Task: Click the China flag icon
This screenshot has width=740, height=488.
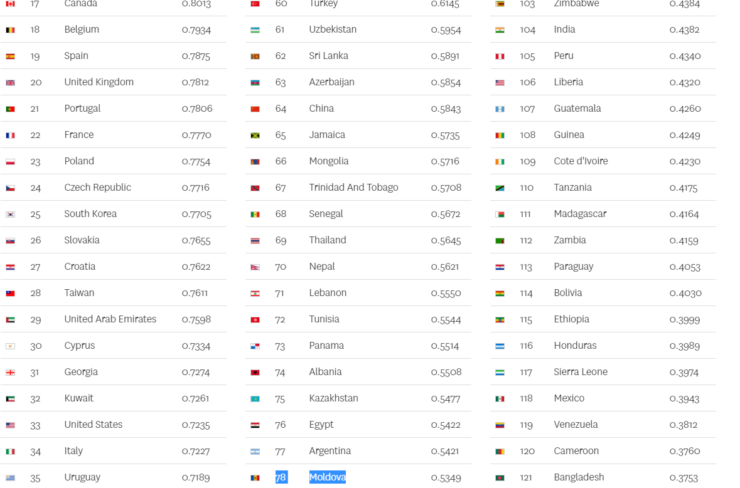Action: (x=255, y=109)
